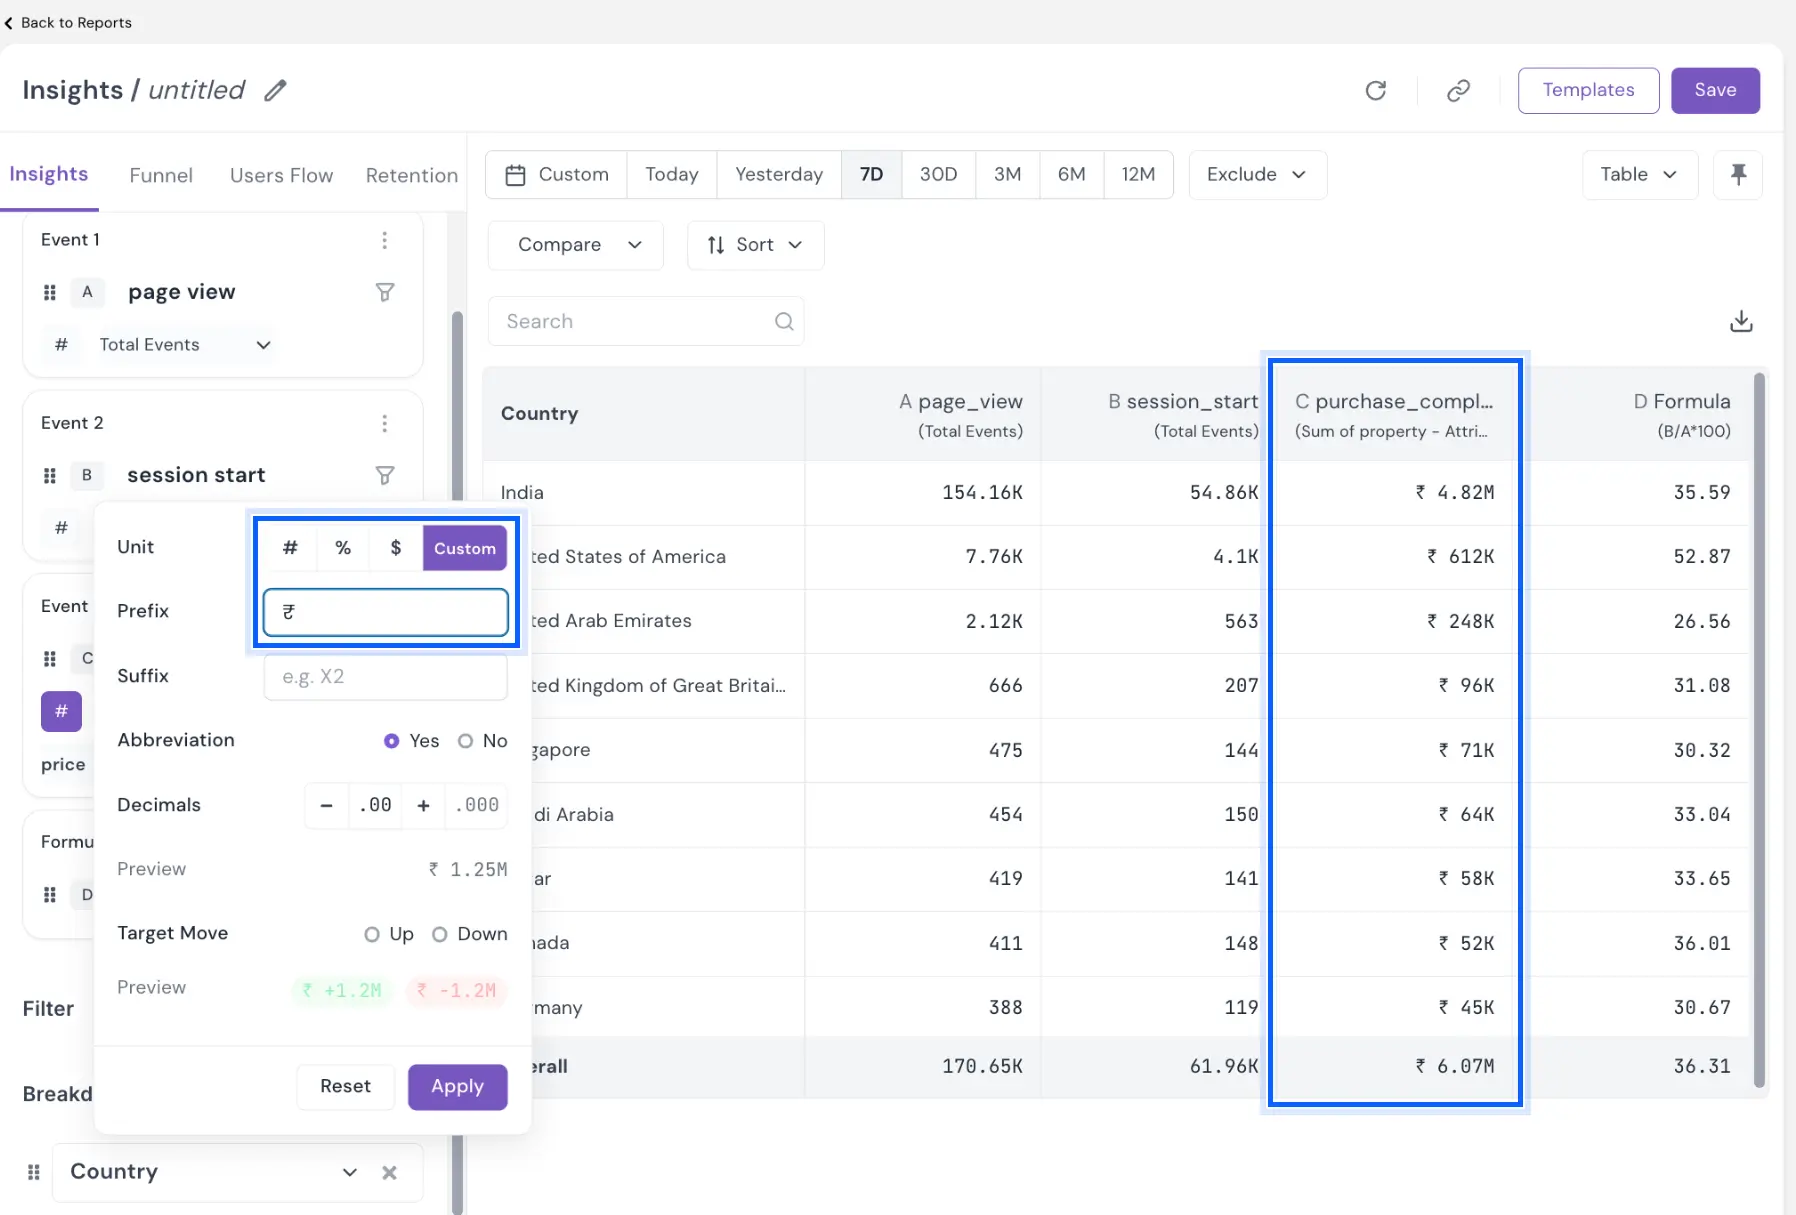Screen dimensions: 1796x1215
Task: Pin the report with the pushpin icon
Action: pyautogui.click(x=1738, y=175)
